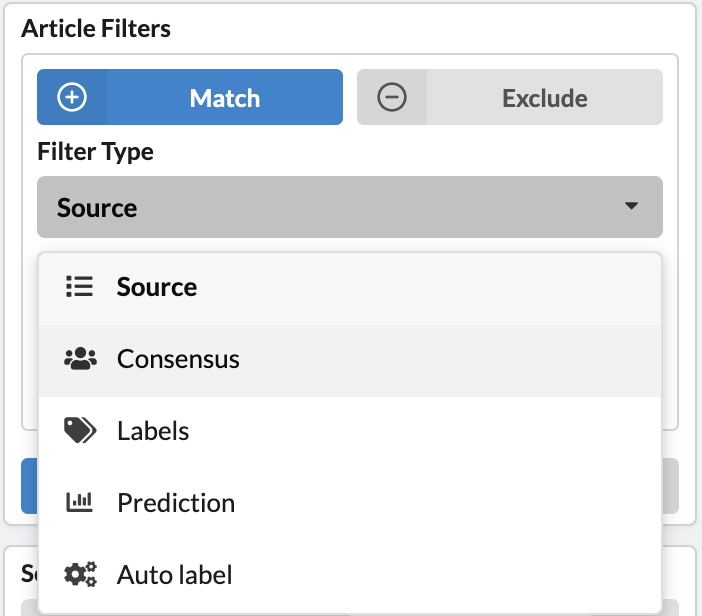Select the Labels filter type
Image resolution: width=702 pixels, height=616 pixels.
coord(350,432)
